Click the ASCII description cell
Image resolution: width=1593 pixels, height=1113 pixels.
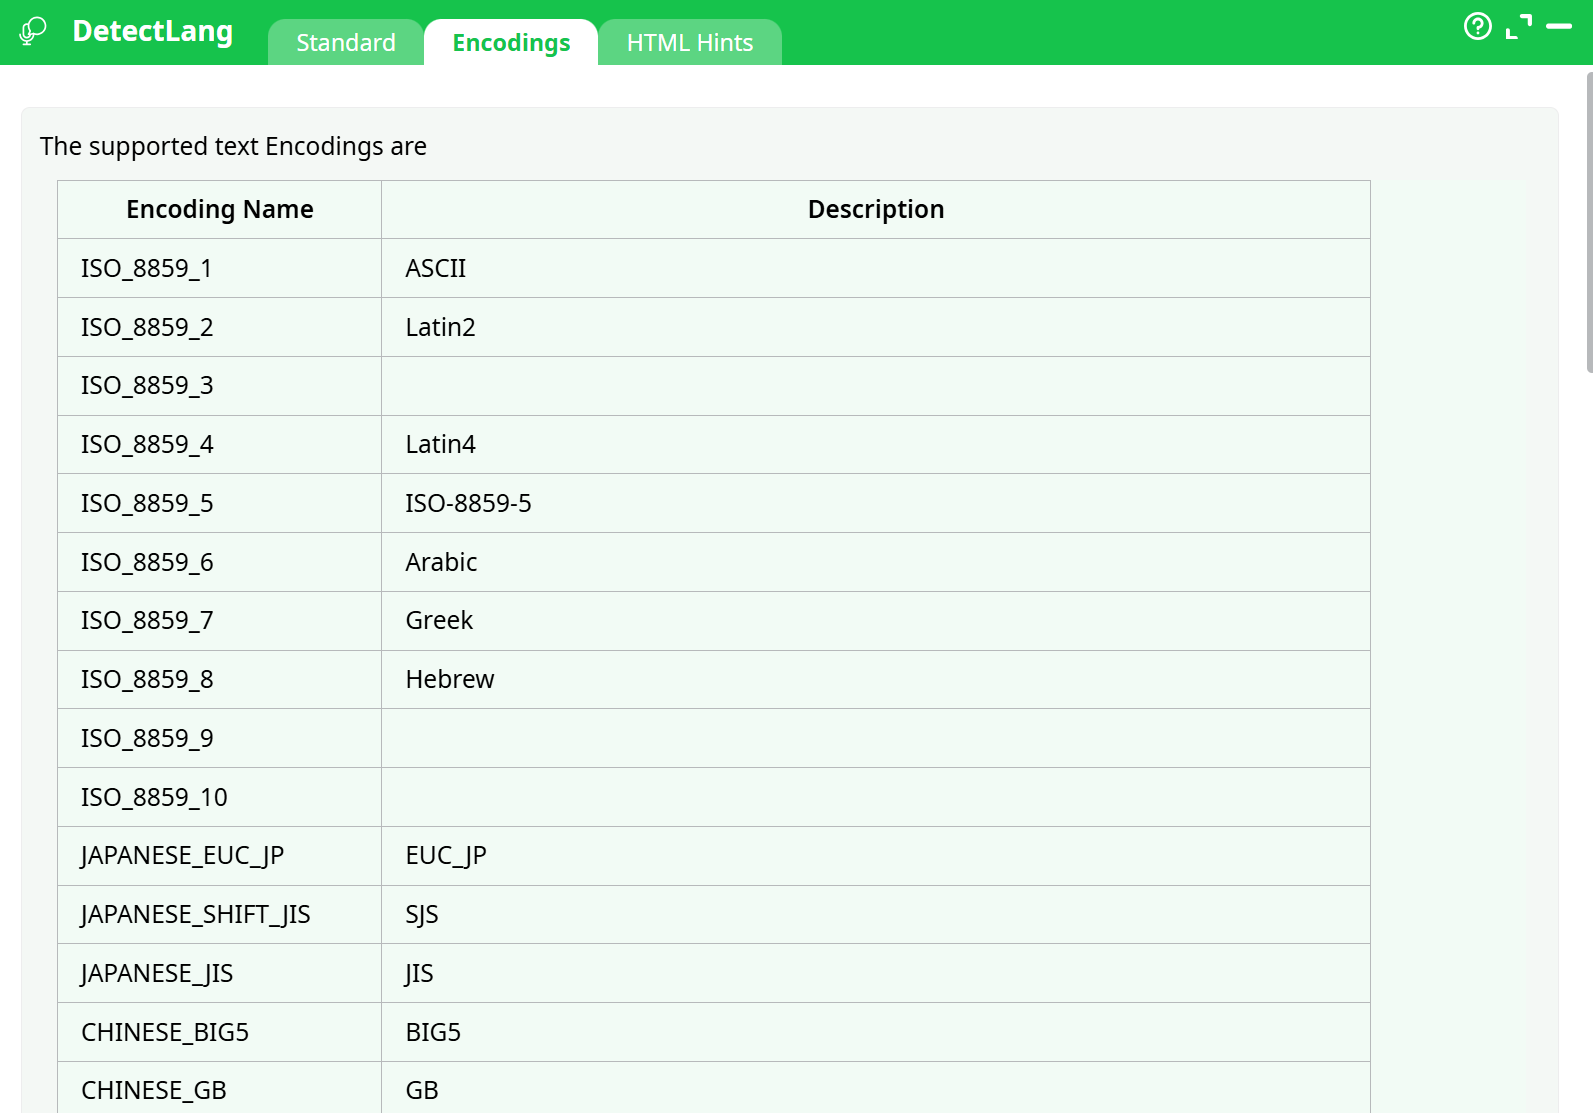(x=436, y=269)
